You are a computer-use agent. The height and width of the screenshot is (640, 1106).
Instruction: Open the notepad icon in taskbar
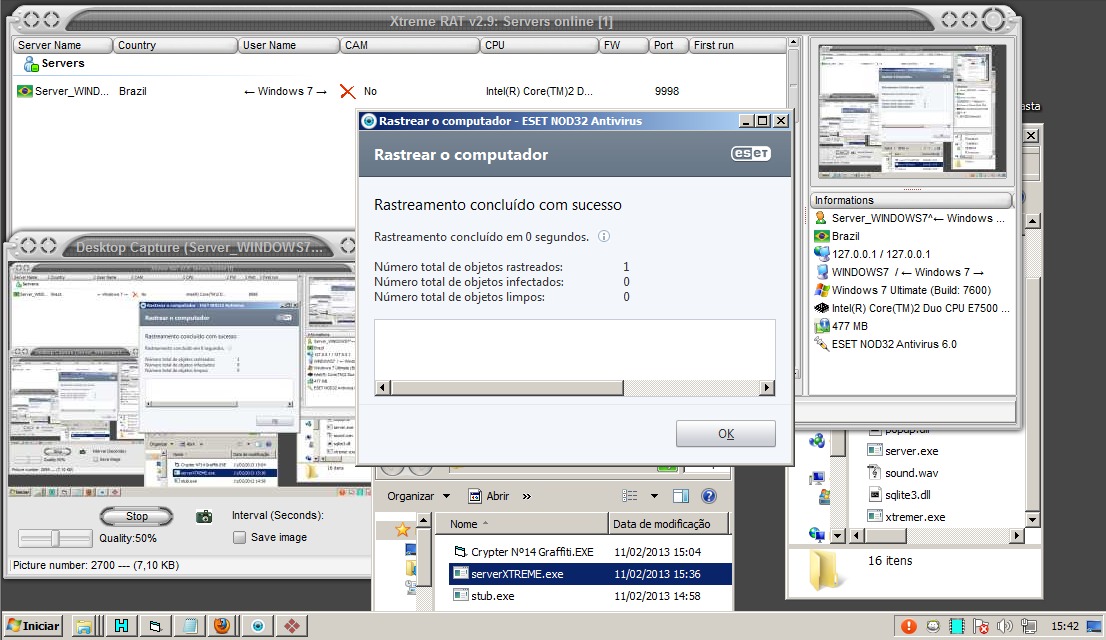click(190, 626)
